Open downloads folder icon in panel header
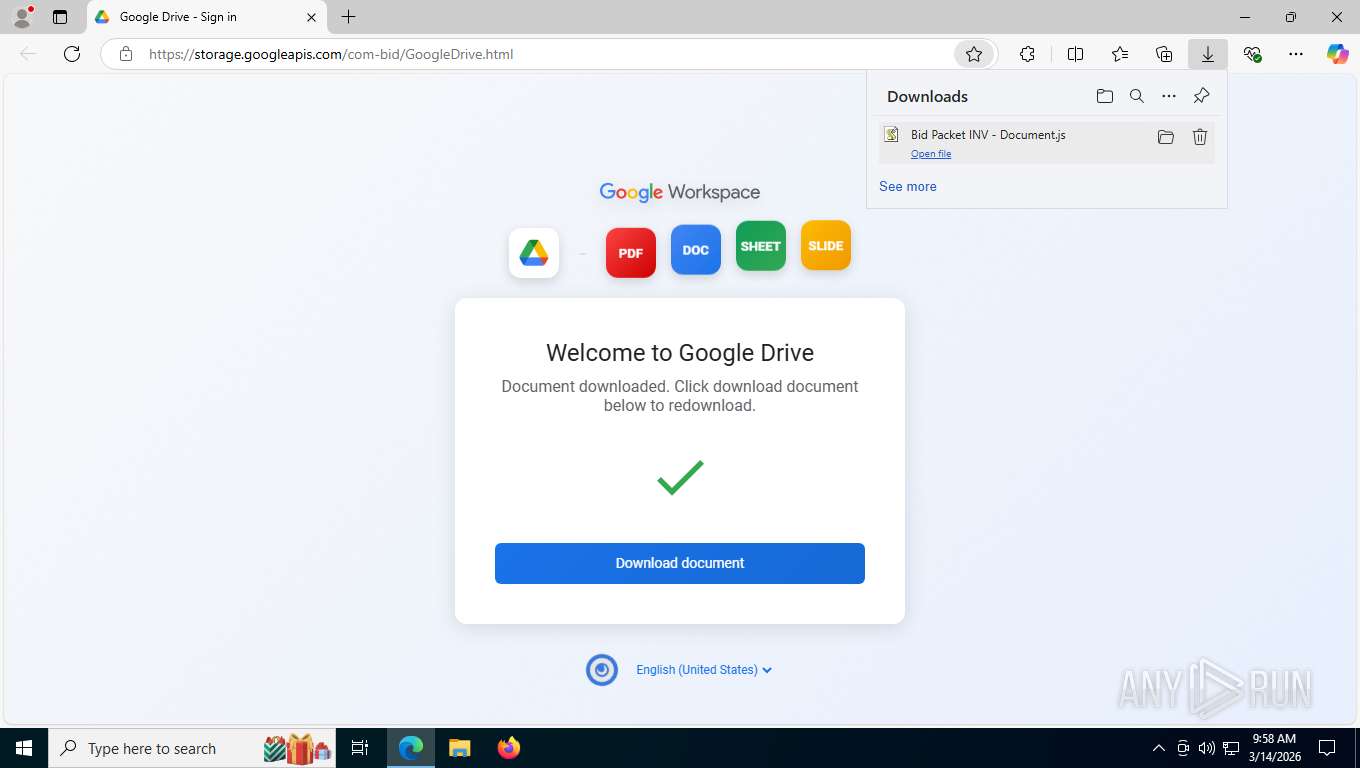Viewport: 1360px width, 768px height. (1104, 96)
